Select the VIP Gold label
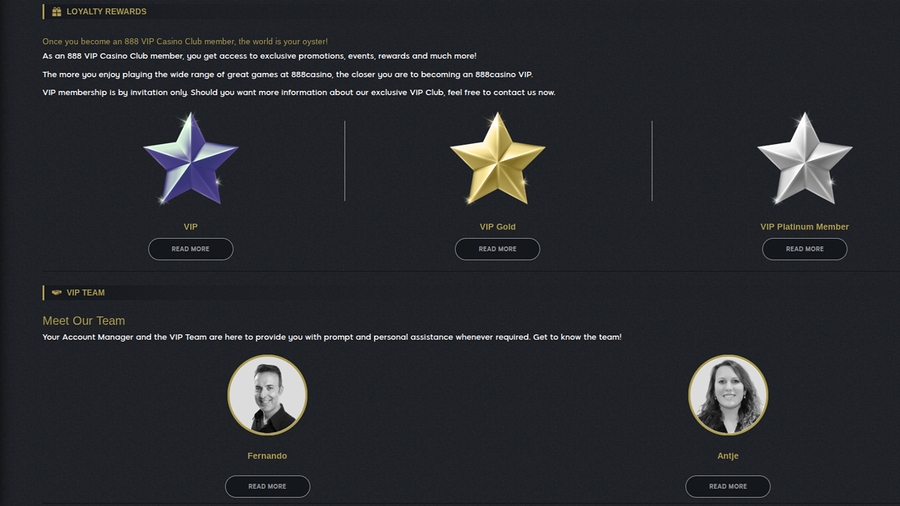 (497, 227)
